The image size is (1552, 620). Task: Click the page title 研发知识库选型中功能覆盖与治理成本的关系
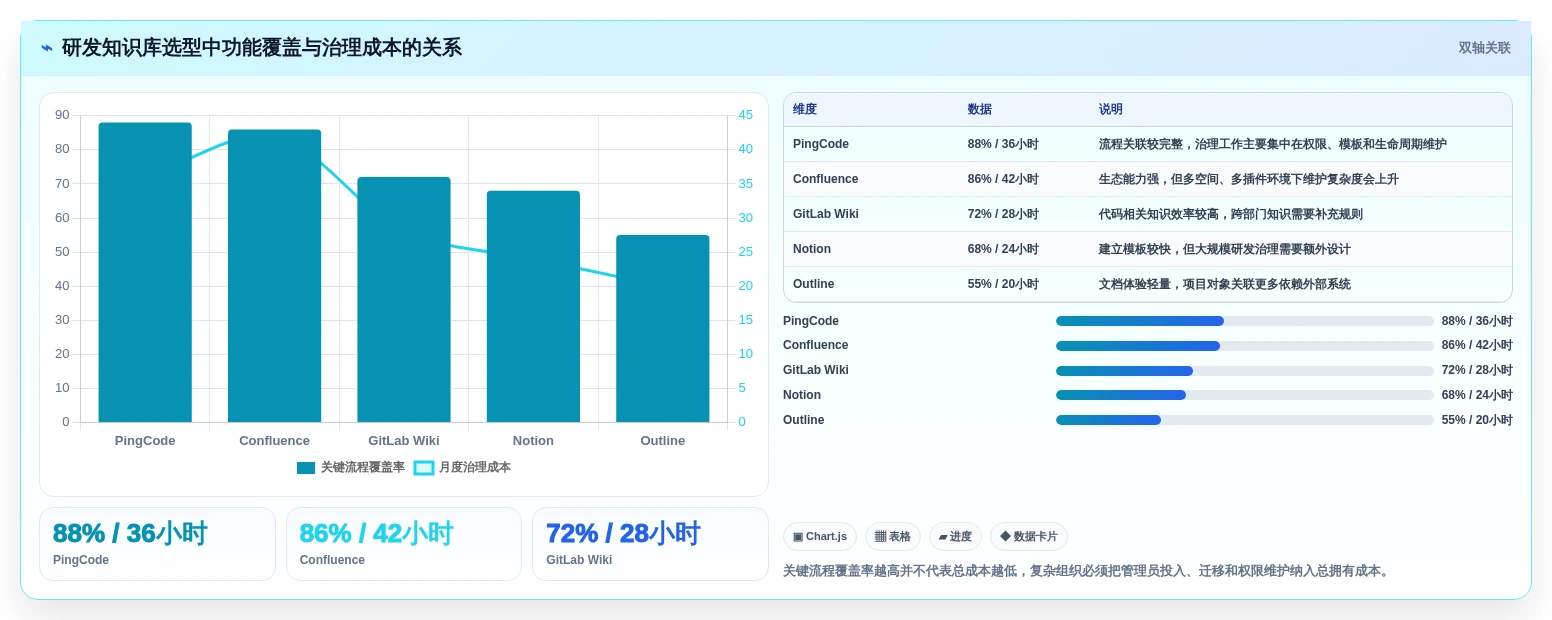click(x=262, y=48)
